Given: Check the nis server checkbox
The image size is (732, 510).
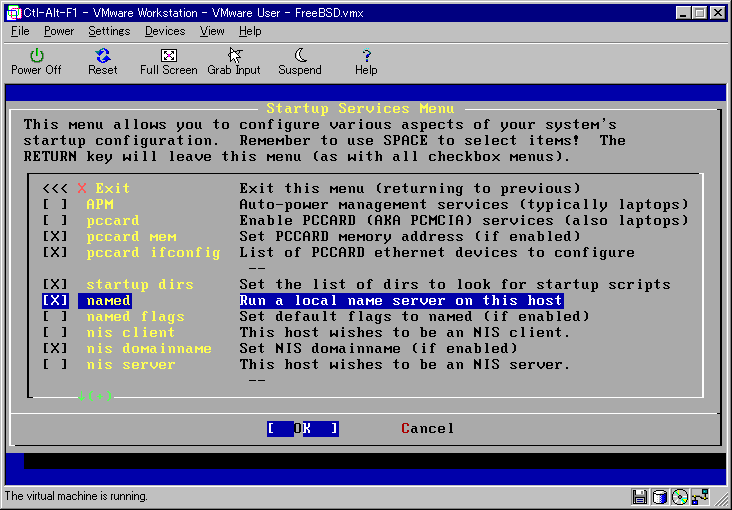Looking at the screenshot, I should point(55,364).
